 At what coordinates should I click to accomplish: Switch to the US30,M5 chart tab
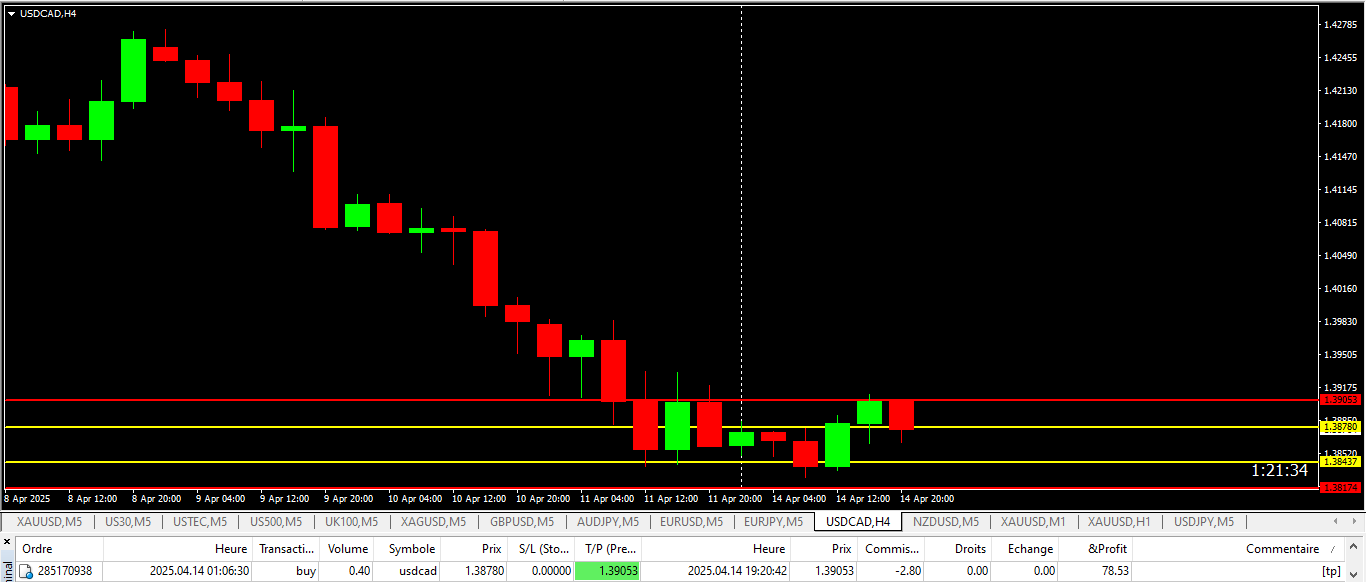128,522
